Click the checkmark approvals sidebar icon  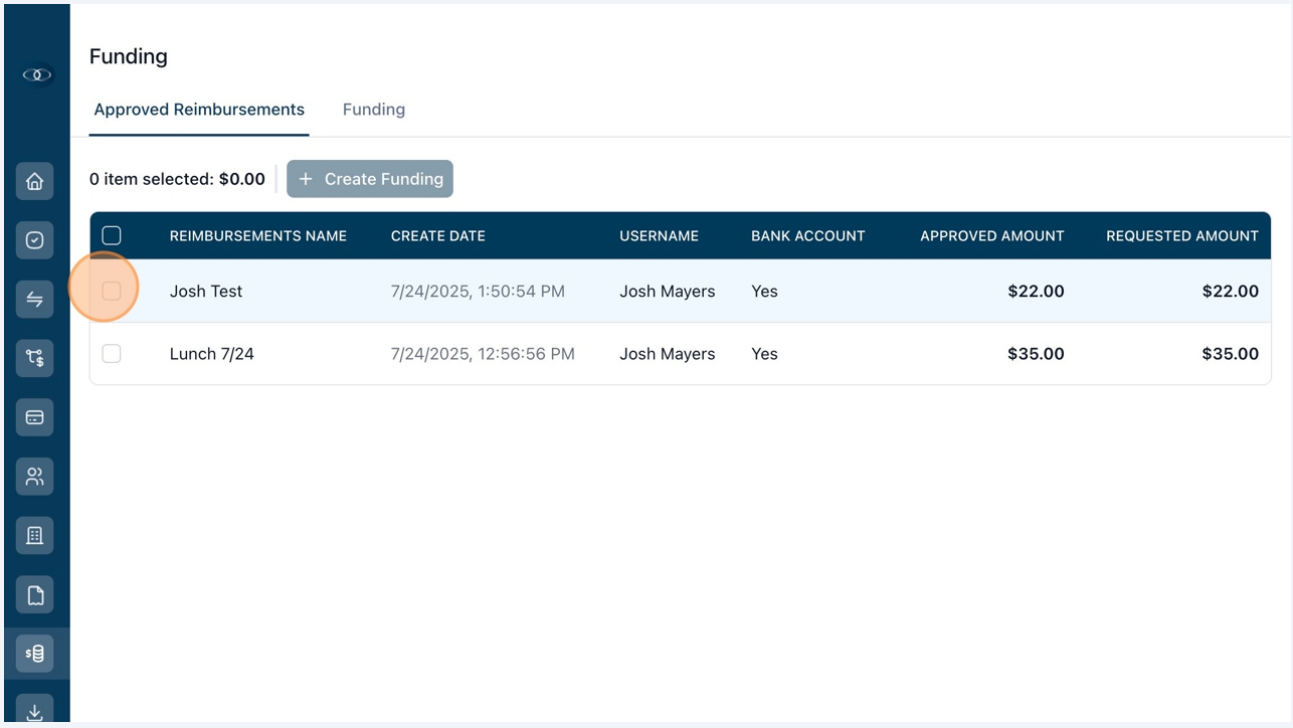point(35,240)
